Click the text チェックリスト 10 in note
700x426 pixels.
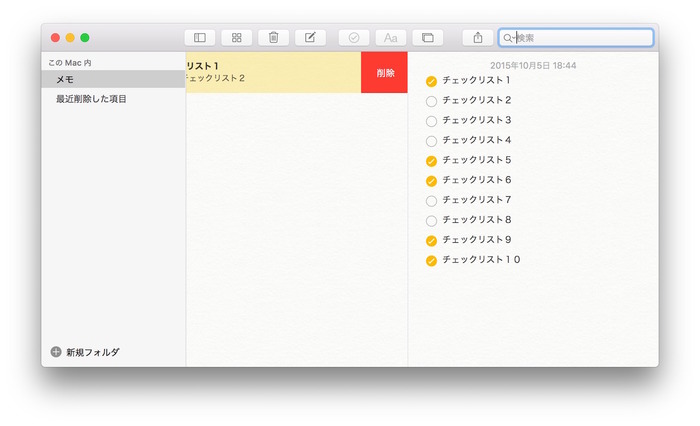pos(481,259)
